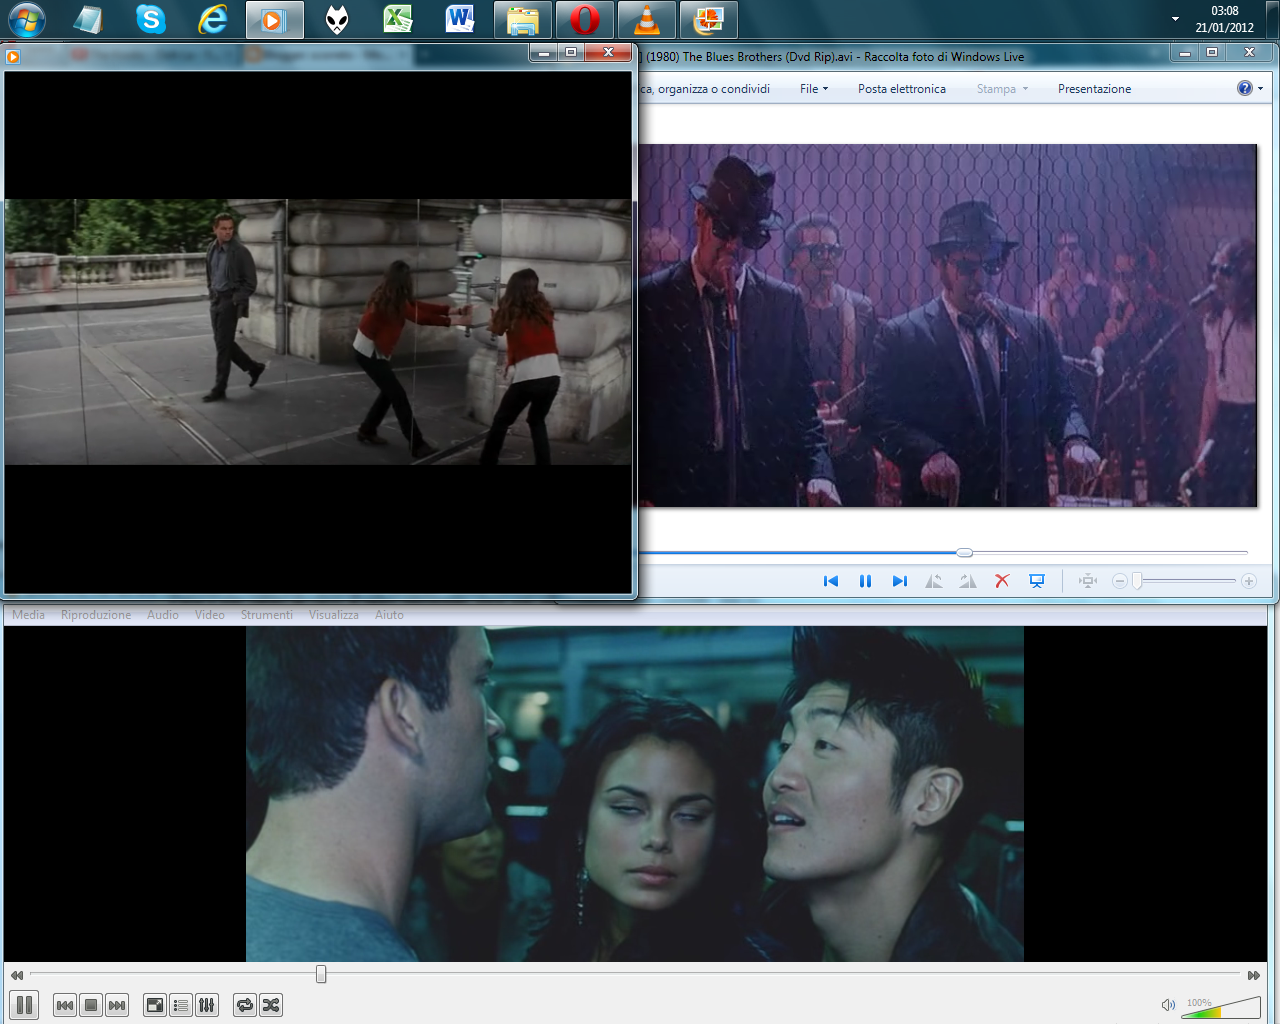Open the VLC Media menu
The height and width of the screenshot is (1024, 1280).
[x=28, y=615]
